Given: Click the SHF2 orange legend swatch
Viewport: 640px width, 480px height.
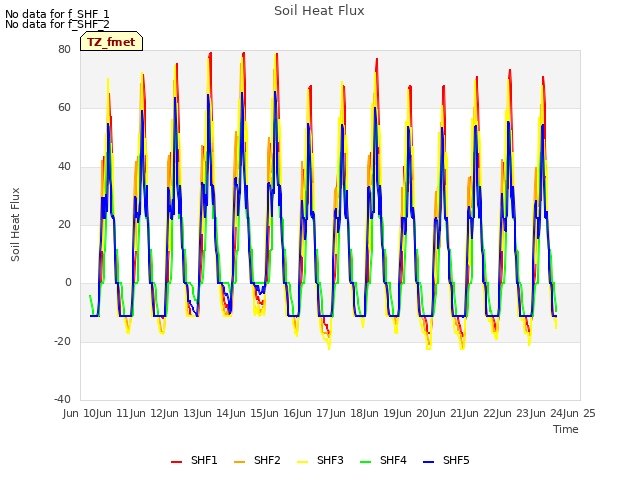Looking at the screenshot, I should click(239, 462).
